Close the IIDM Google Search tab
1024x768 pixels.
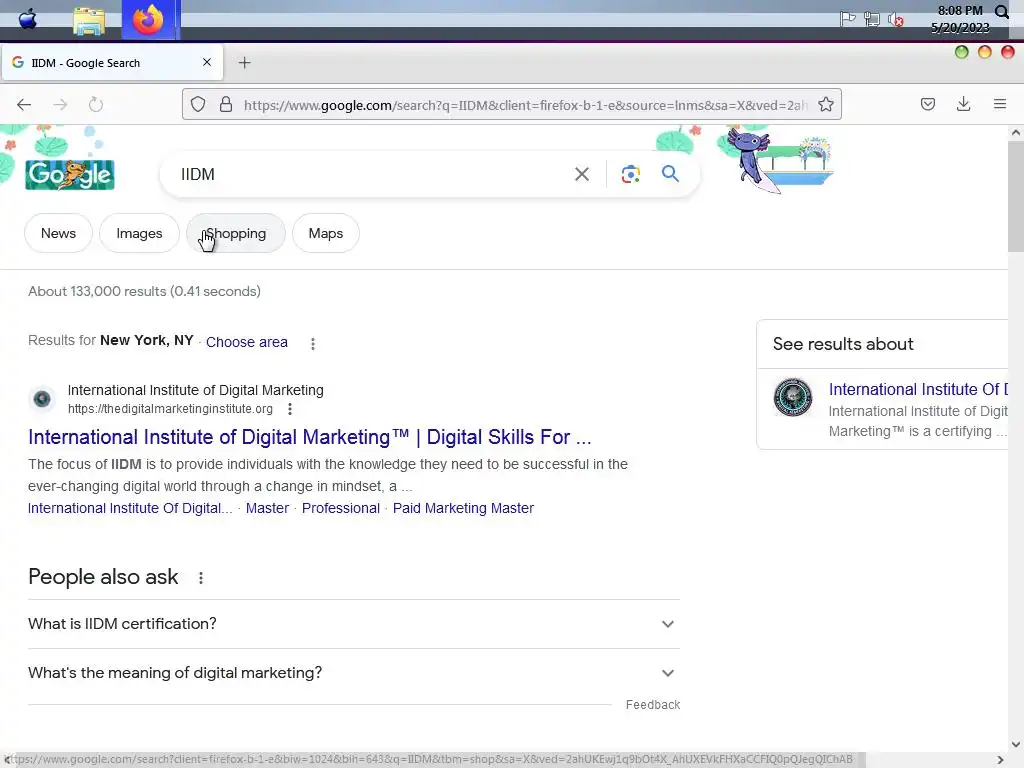tap(207, 62)
